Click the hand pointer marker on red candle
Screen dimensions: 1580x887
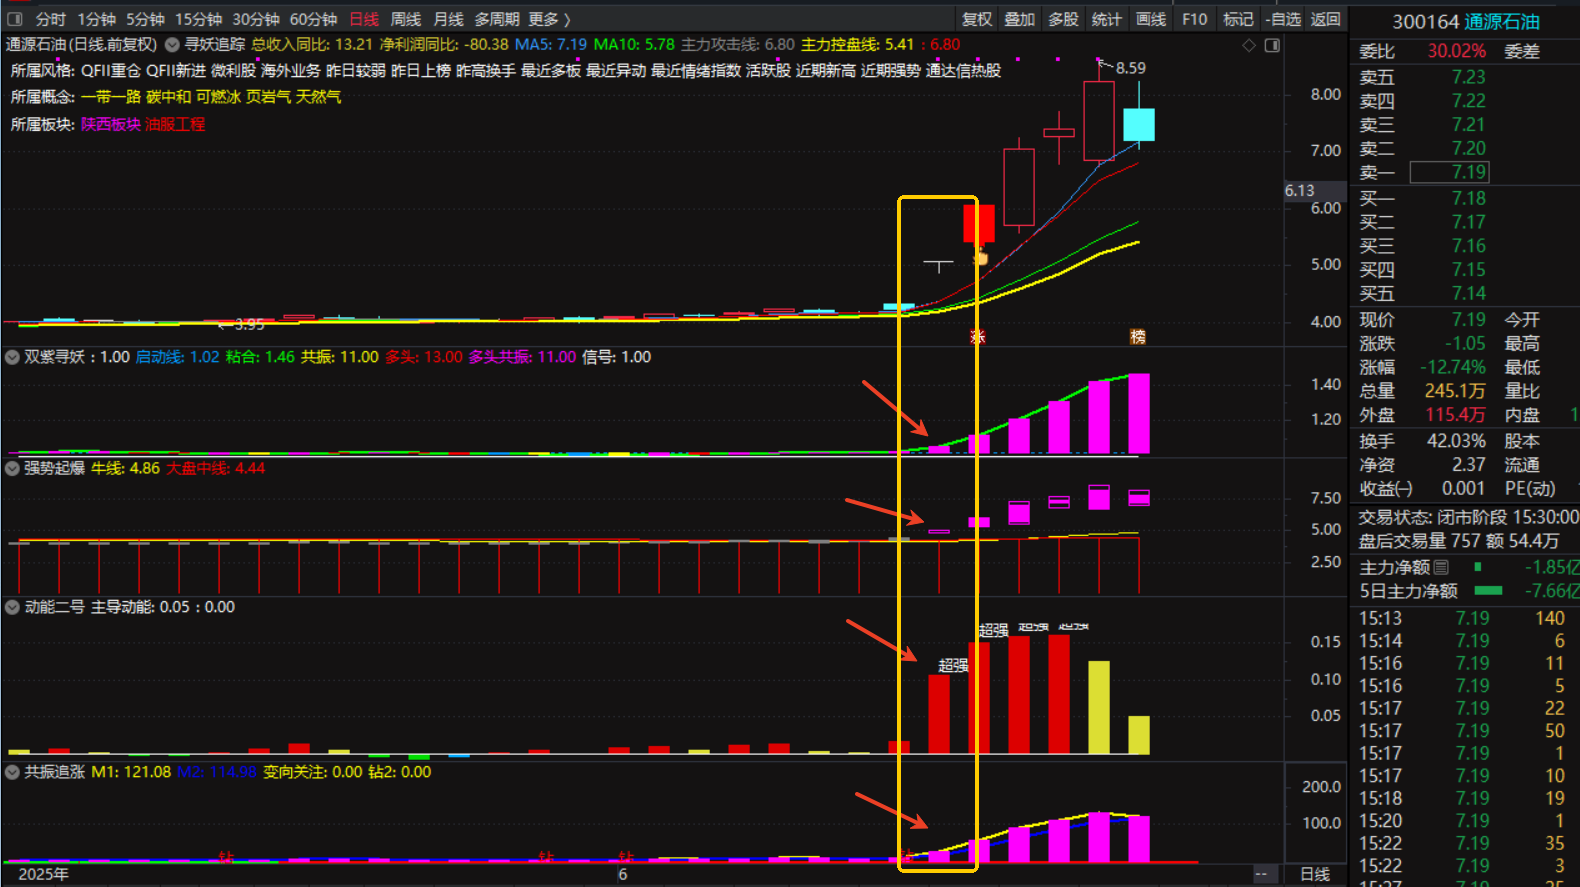[x=980, y=258]
